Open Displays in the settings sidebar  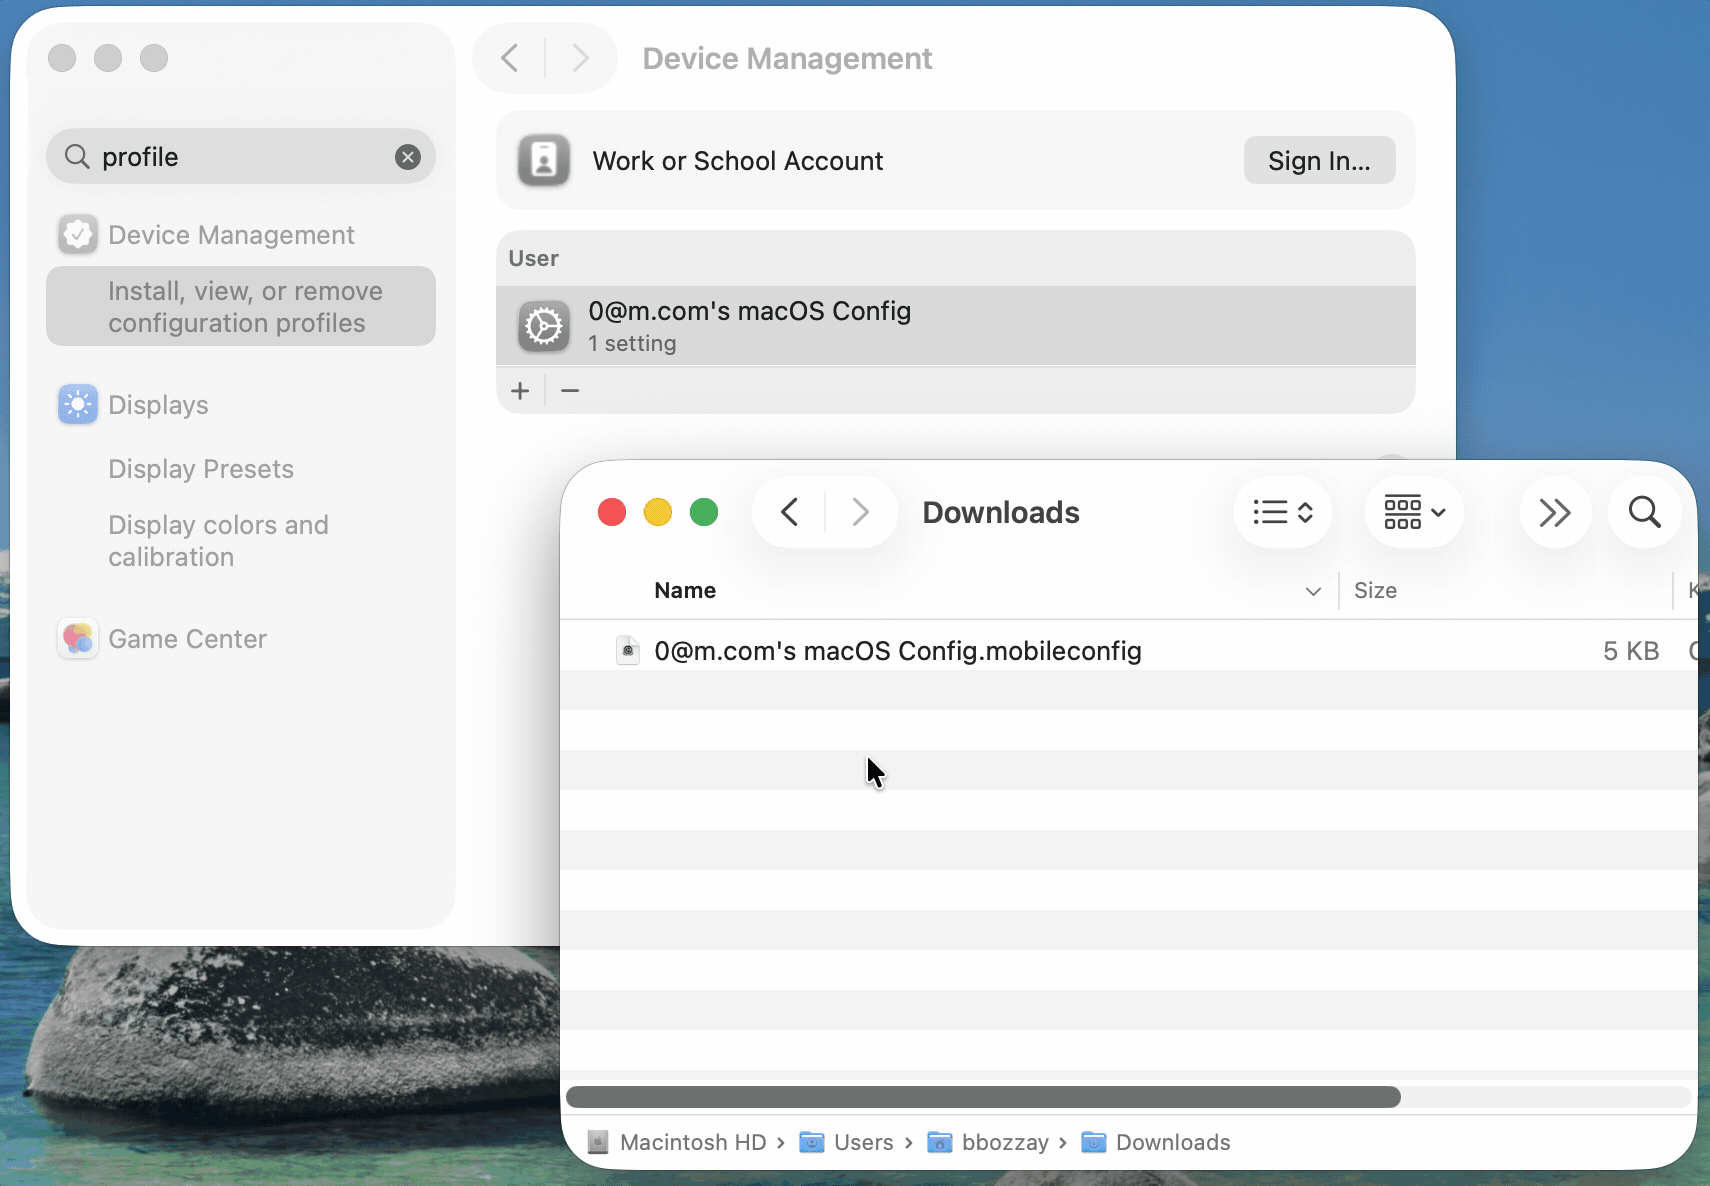click(158, 405)
